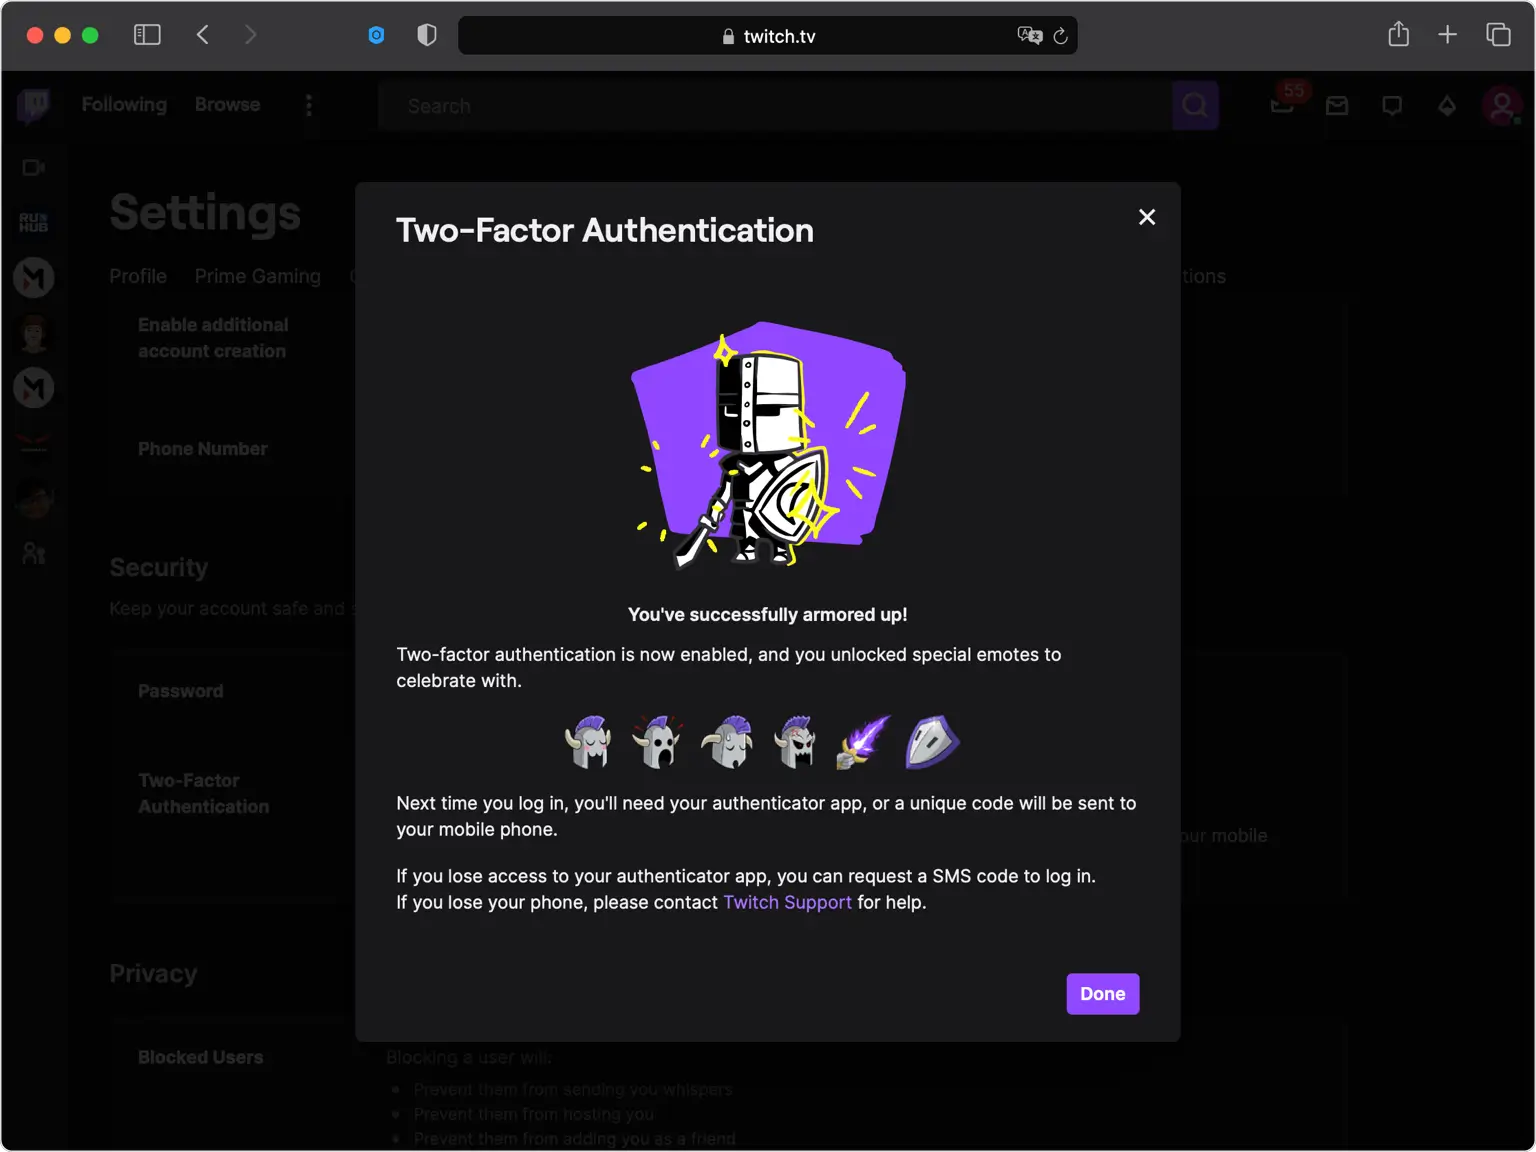Click the purple shield emote

pos(932,742)
